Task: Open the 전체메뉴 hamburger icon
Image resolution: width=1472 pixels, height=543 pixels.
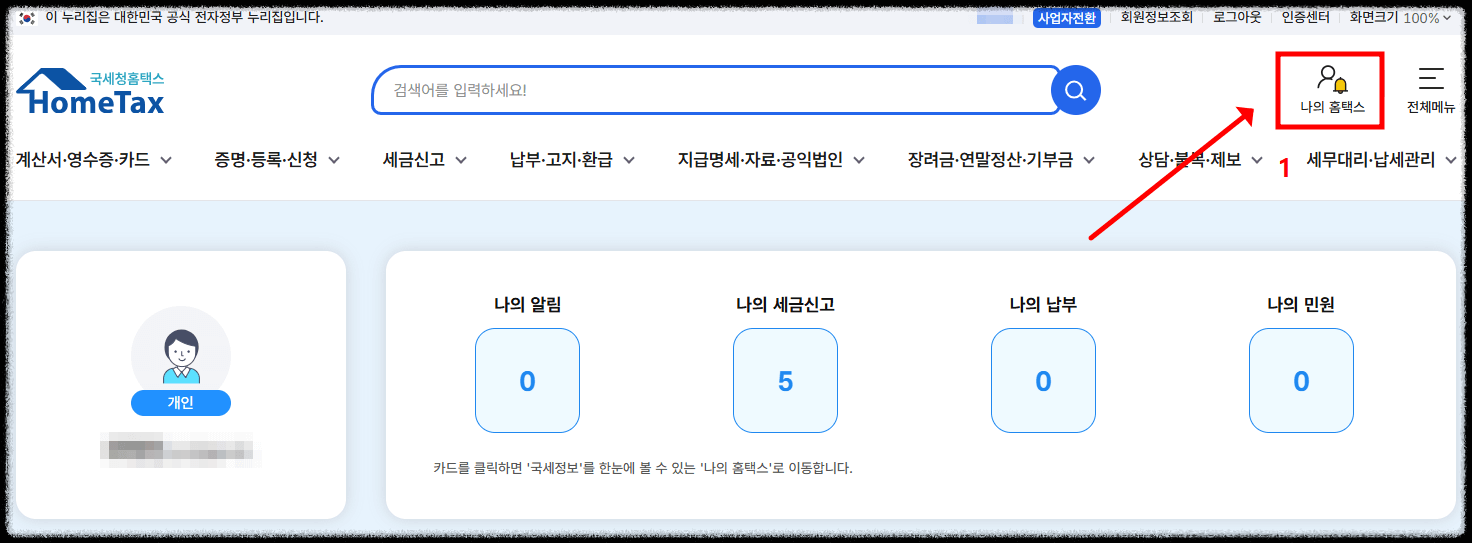Action: pyautogui.click(x=1431, y=79)
